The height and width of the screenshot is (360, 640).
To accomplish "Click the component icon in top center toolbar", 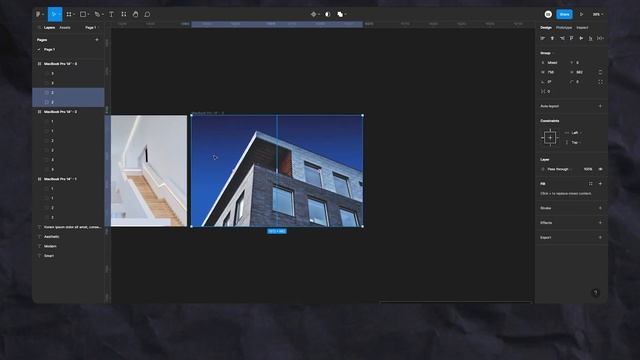I will pos(314,14).
